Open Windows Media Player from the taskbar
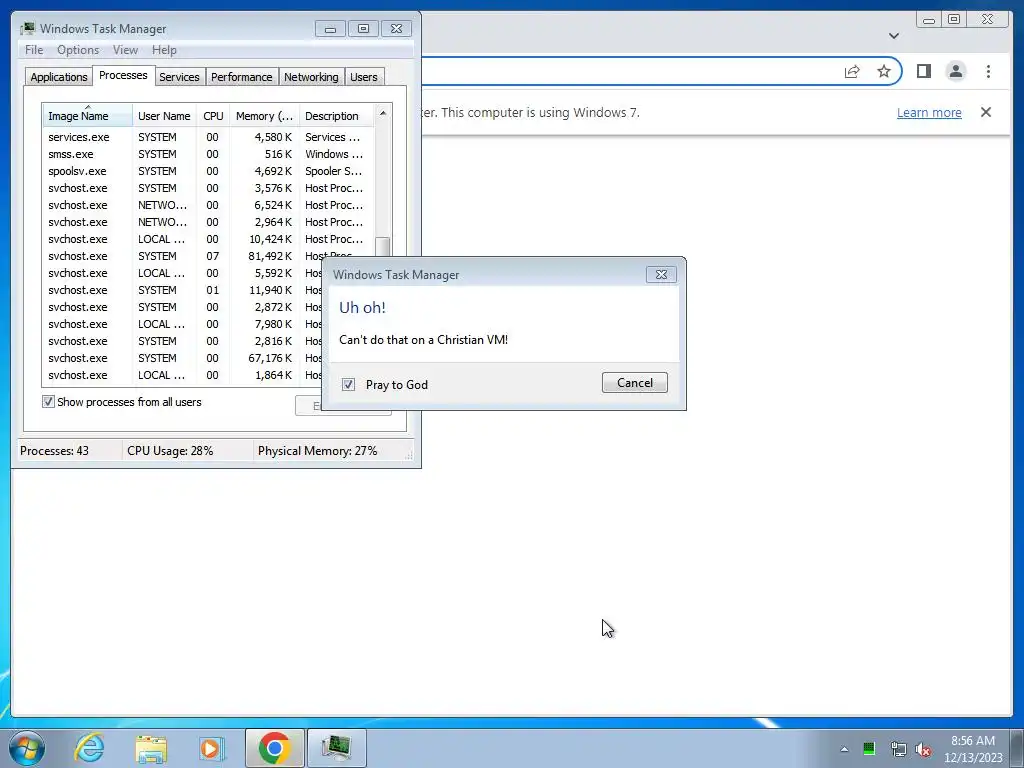This screenshot has width=1024, height=768. point(212,748)
